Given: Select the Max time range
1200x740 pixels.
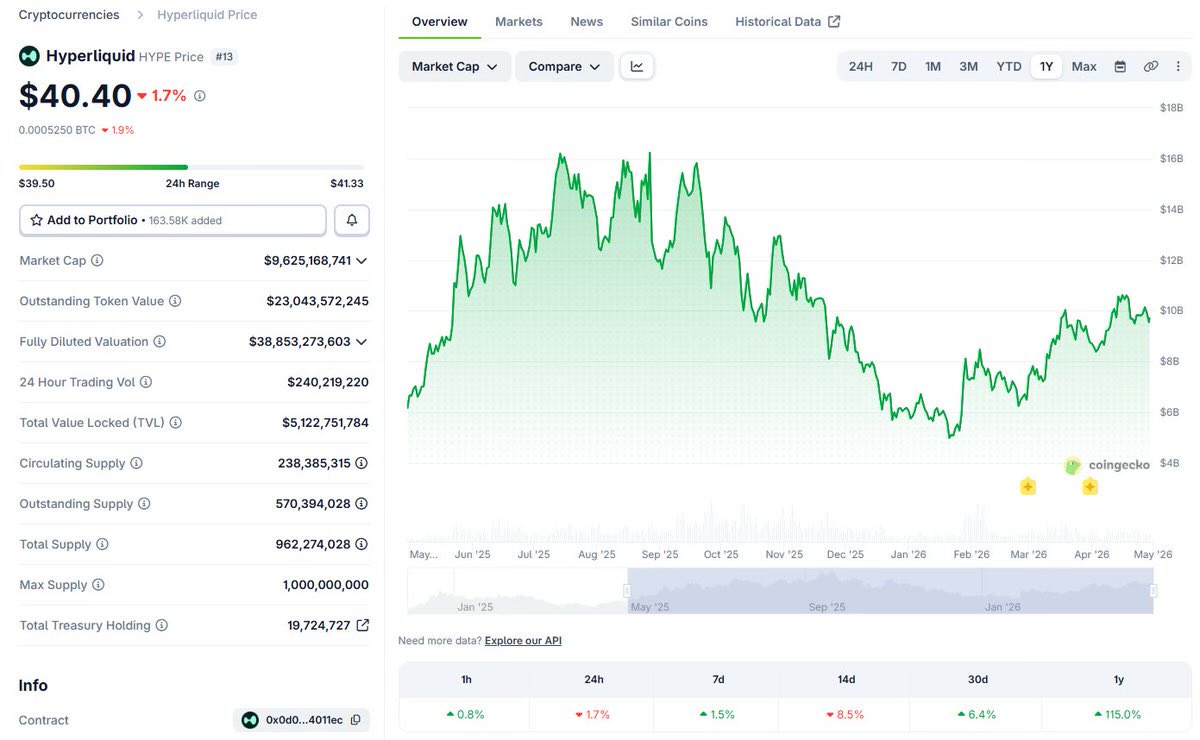Looking at the screenshot, I should (1084, 66).
